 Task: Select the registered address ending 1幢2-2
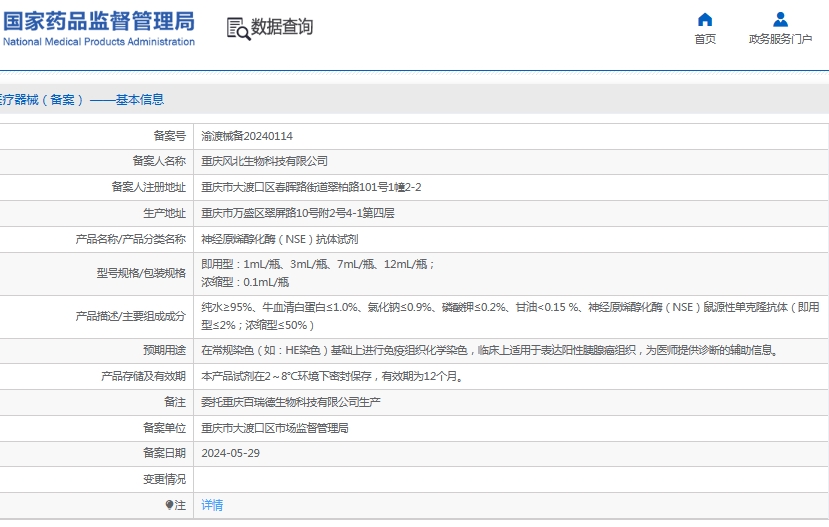(311, 187)
